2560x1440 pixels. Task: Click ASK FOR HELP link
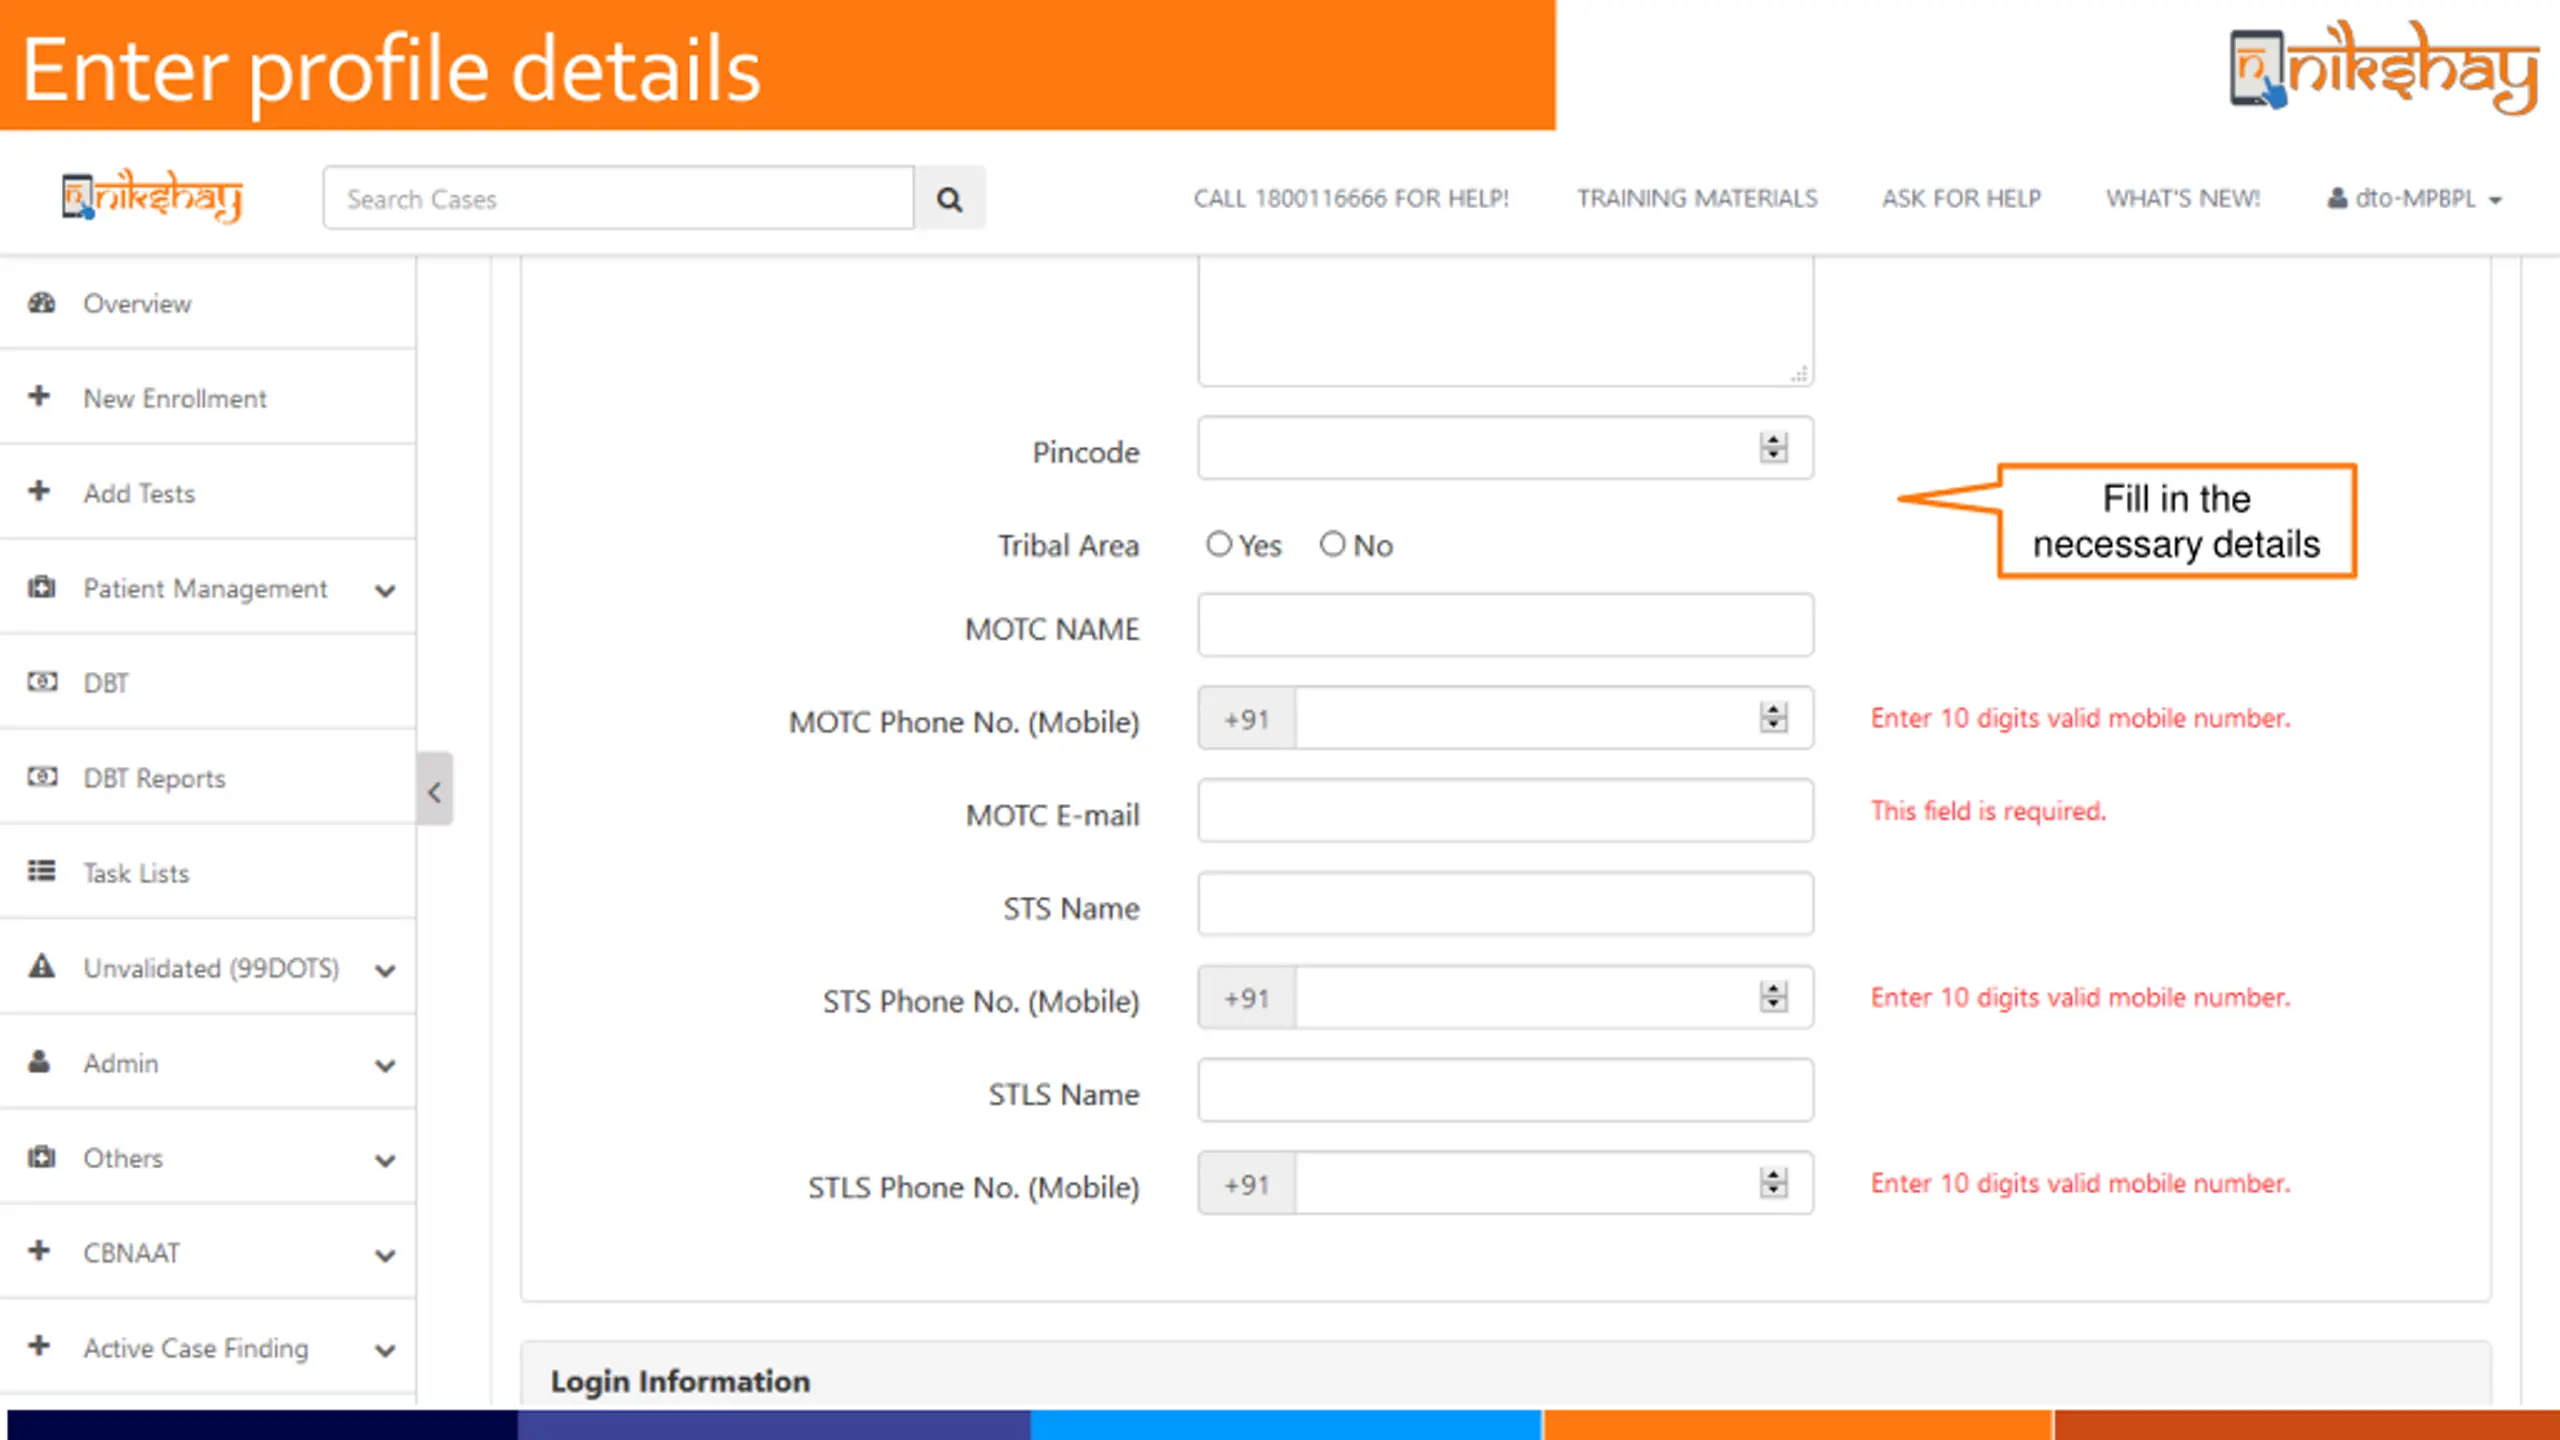click(1961, 198)
